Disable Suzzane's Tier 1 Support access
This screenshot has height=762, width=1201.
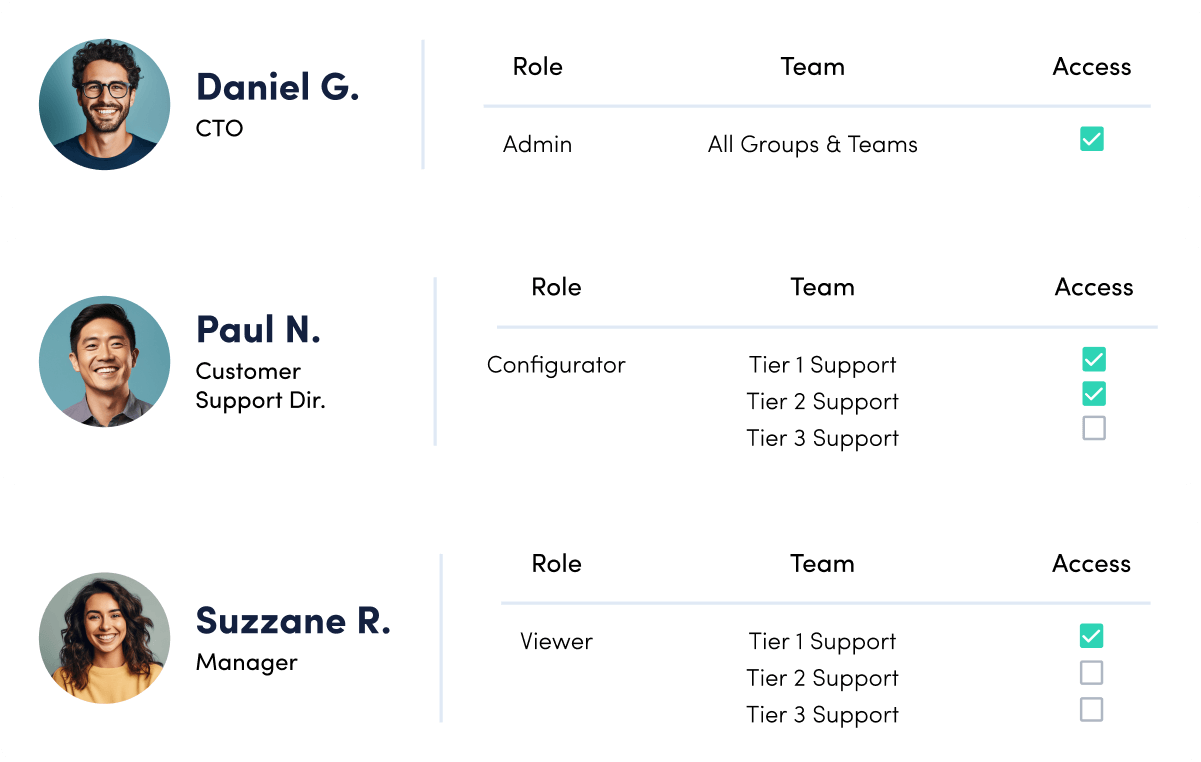point(1091,636)
